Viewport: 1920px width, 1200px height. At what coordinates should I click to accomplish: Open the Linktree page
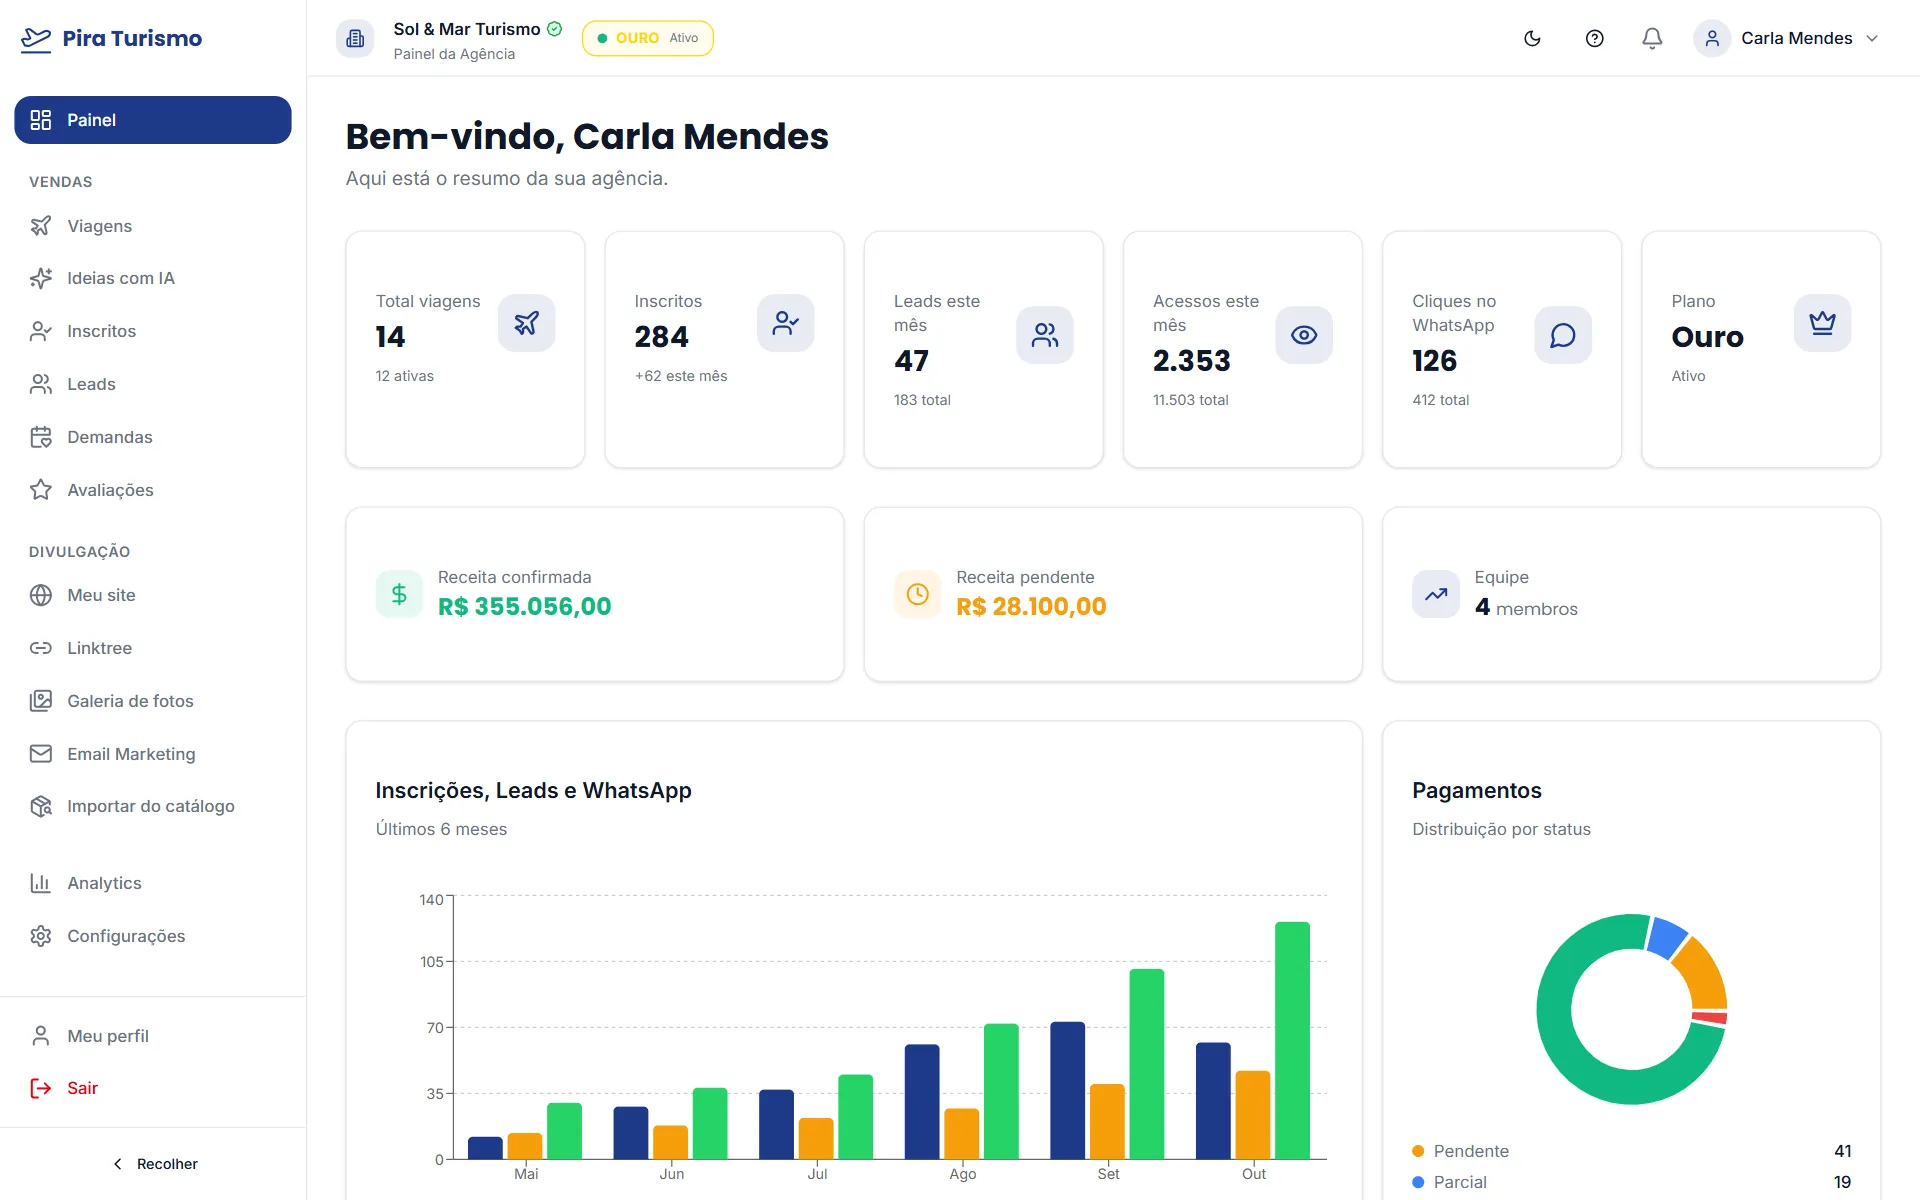(x=153, y=648)
